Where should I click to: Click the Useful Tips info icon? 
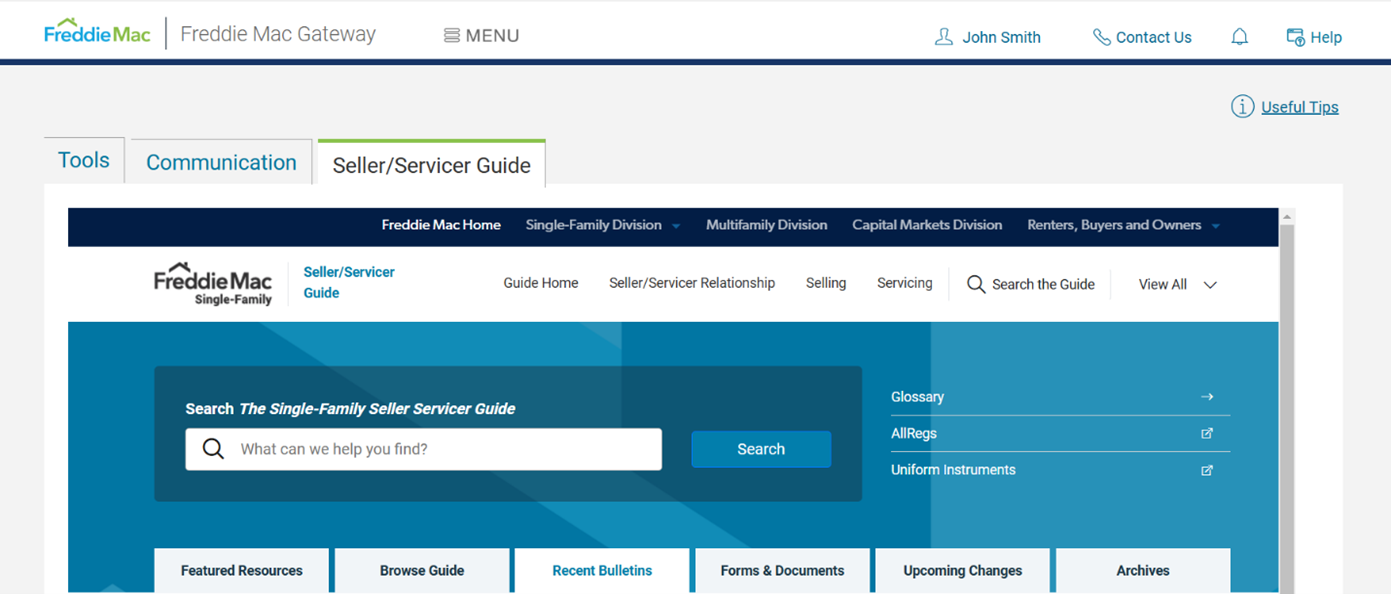click(1242, 107)
